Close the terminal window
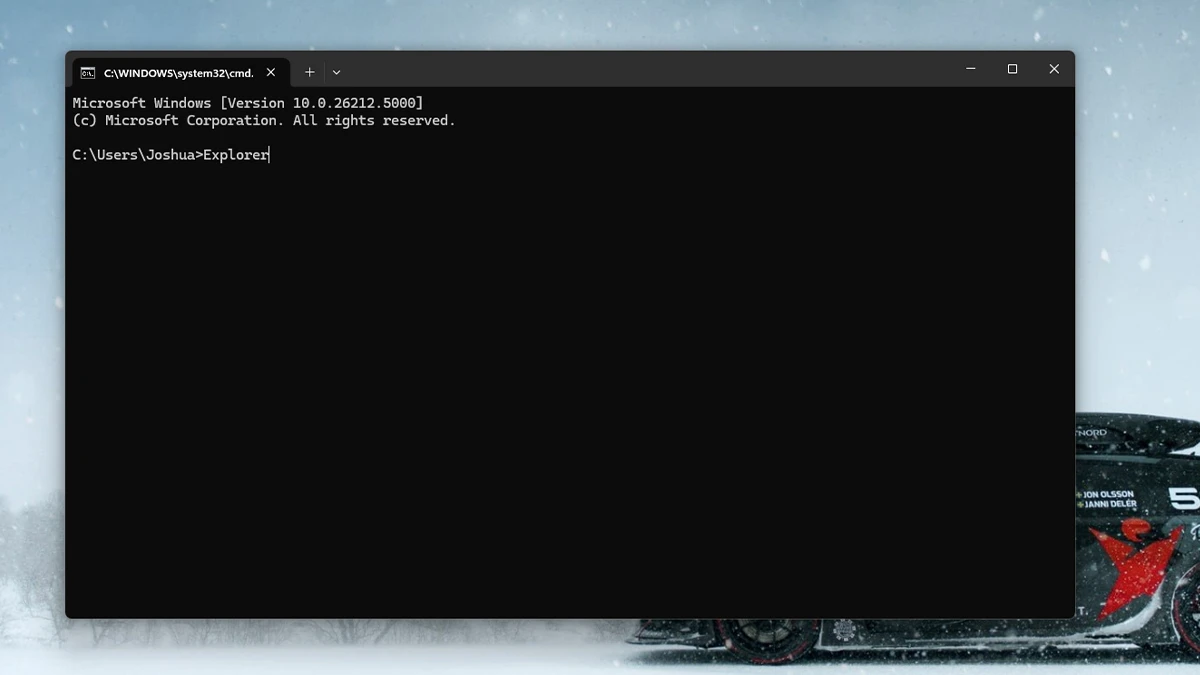 (x=1054, y=69)
